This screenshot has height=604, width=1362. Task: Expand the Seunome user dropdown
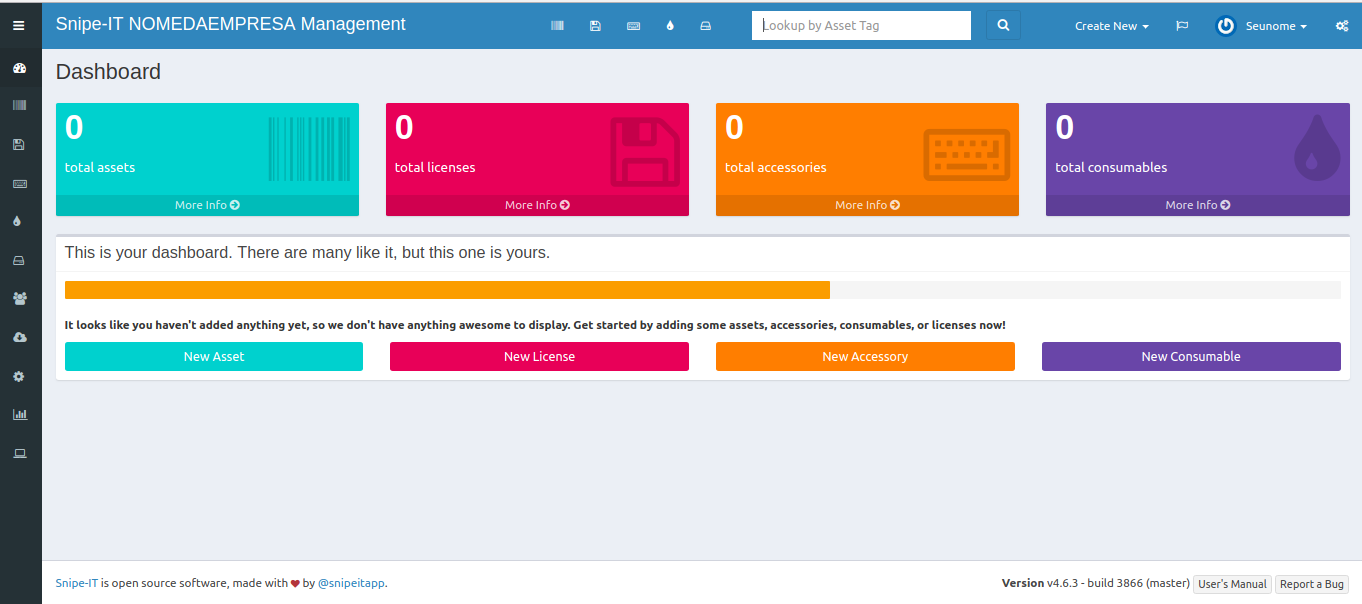tap(1276, 26)
